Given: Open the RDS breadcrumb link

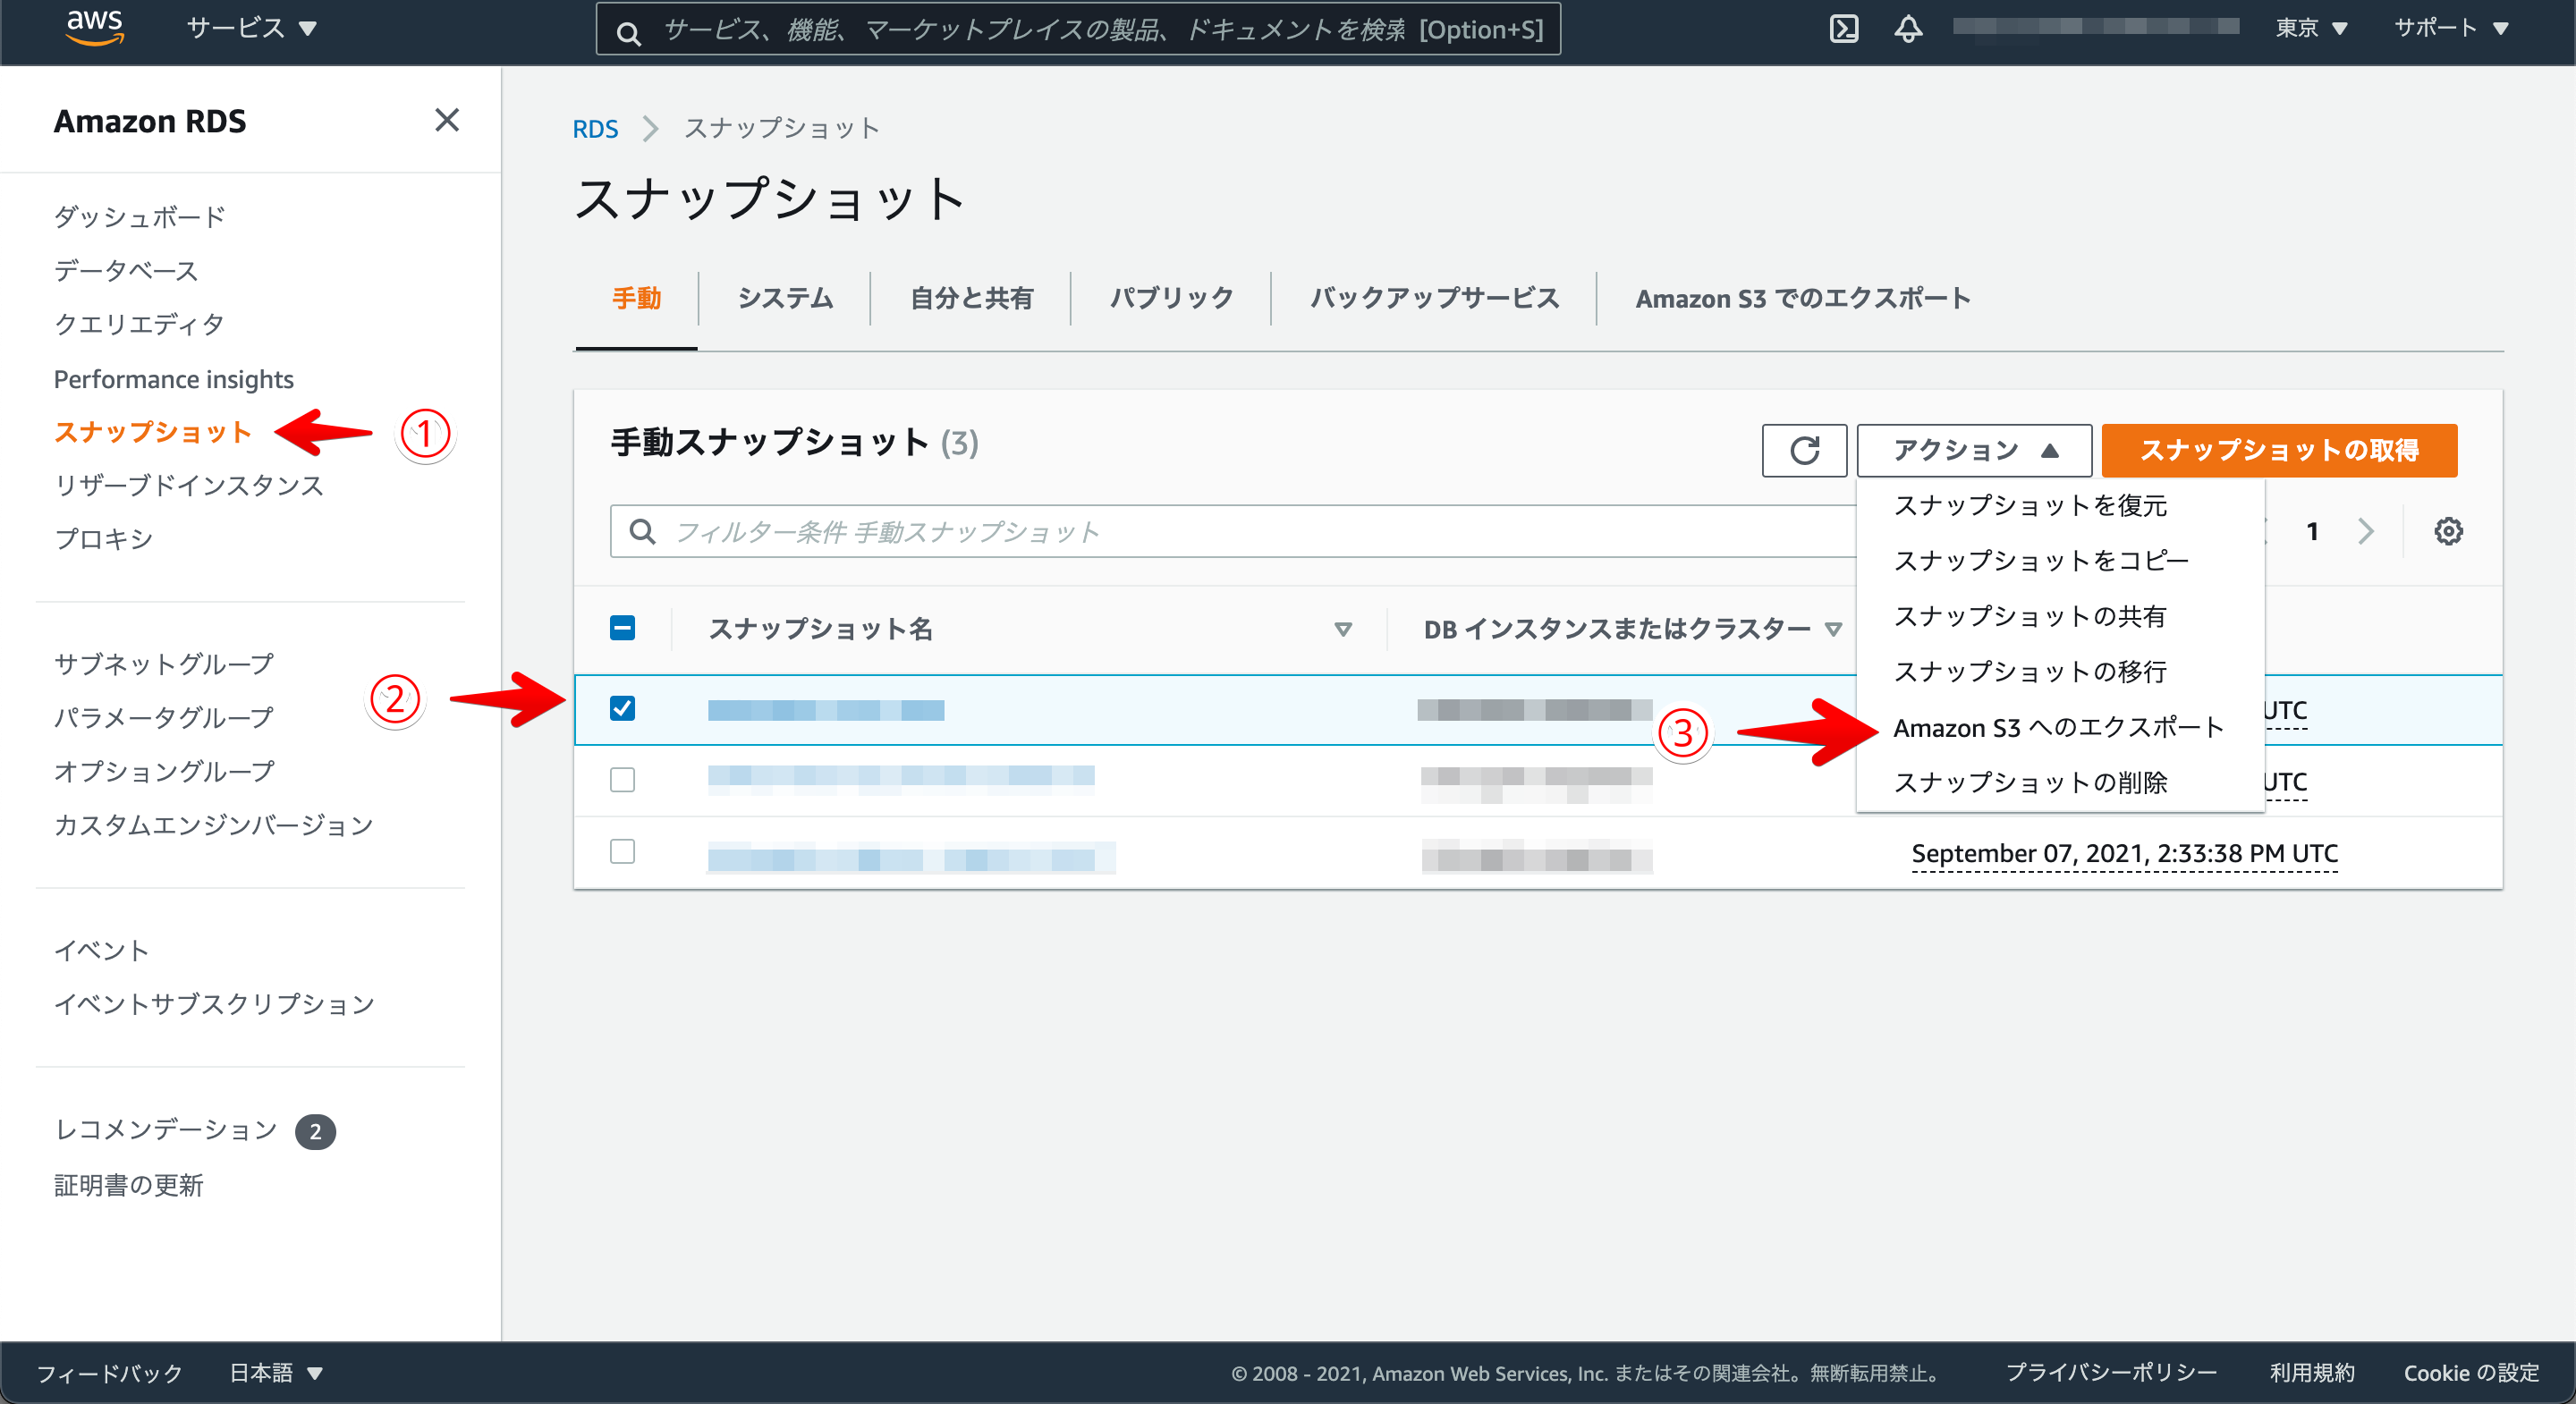Looking at the screenshot, I should (x=595, y=128).
